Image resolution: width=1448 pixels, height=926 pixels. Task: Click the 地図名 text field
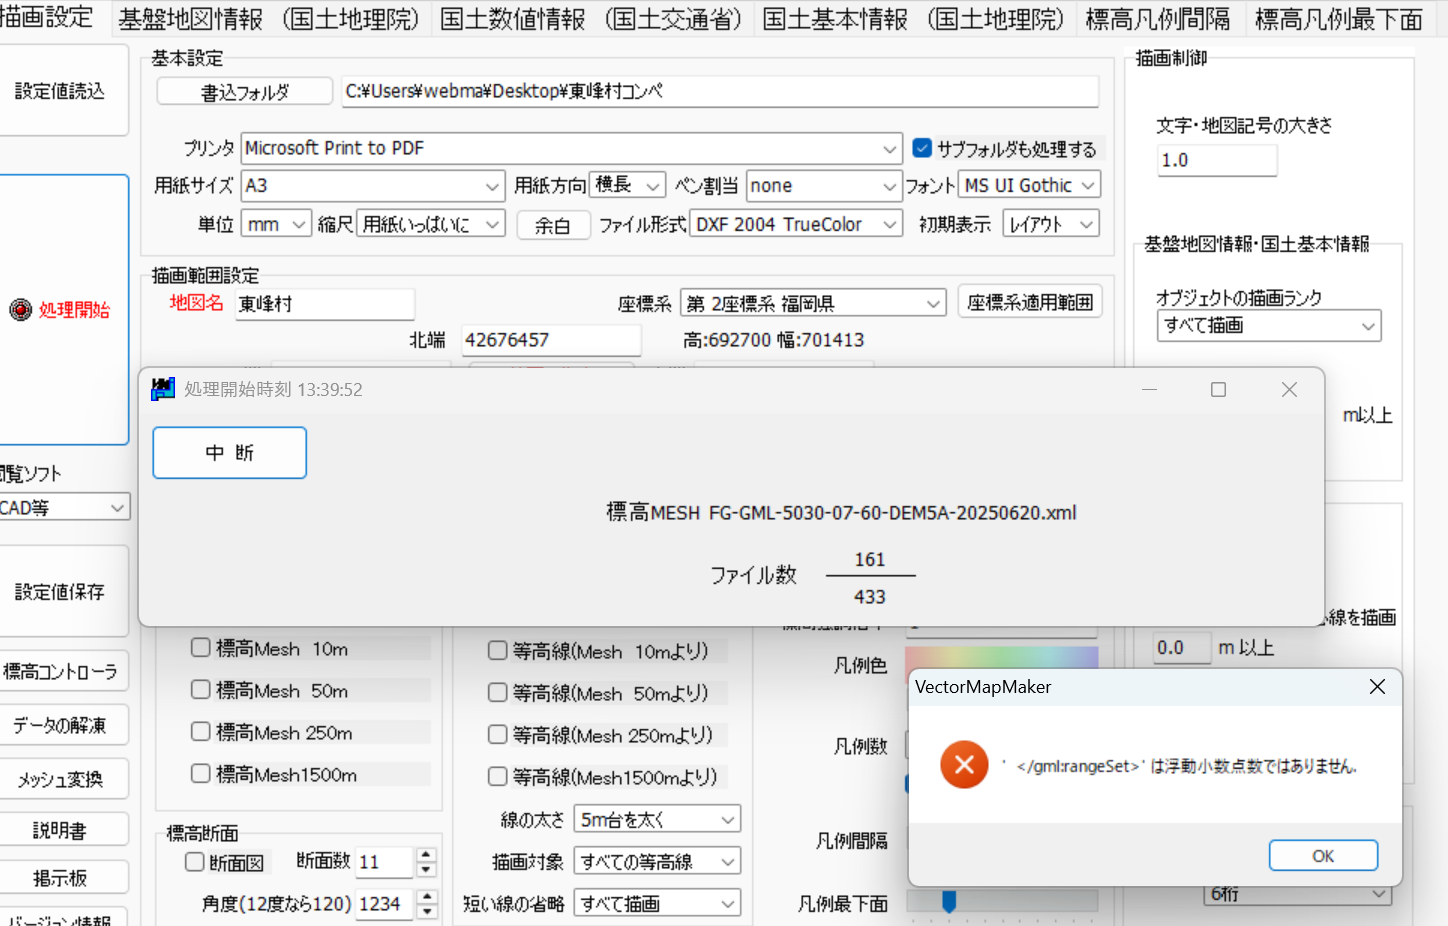point(325,304)
